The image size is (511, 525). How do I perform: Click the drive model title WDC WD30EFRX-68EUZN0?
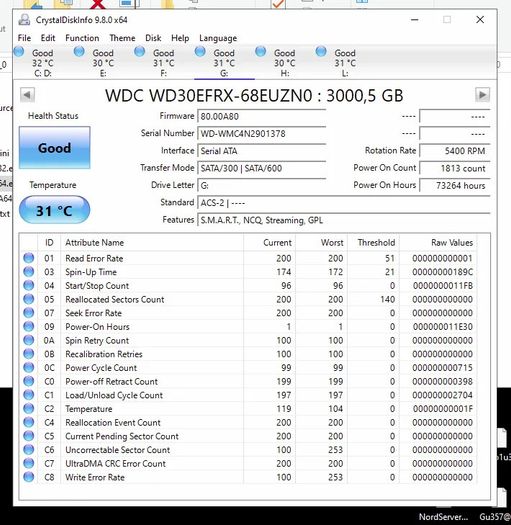pos(209,96)
